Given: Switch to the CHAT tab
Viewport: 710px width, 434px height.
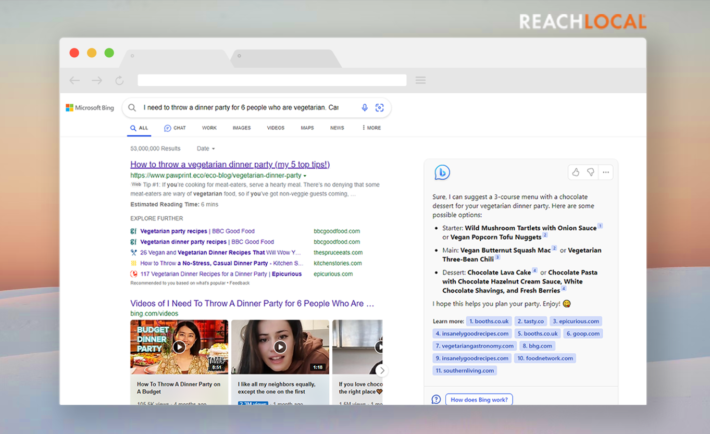Looking at the screenshot, I should click(x=175, y=128).
